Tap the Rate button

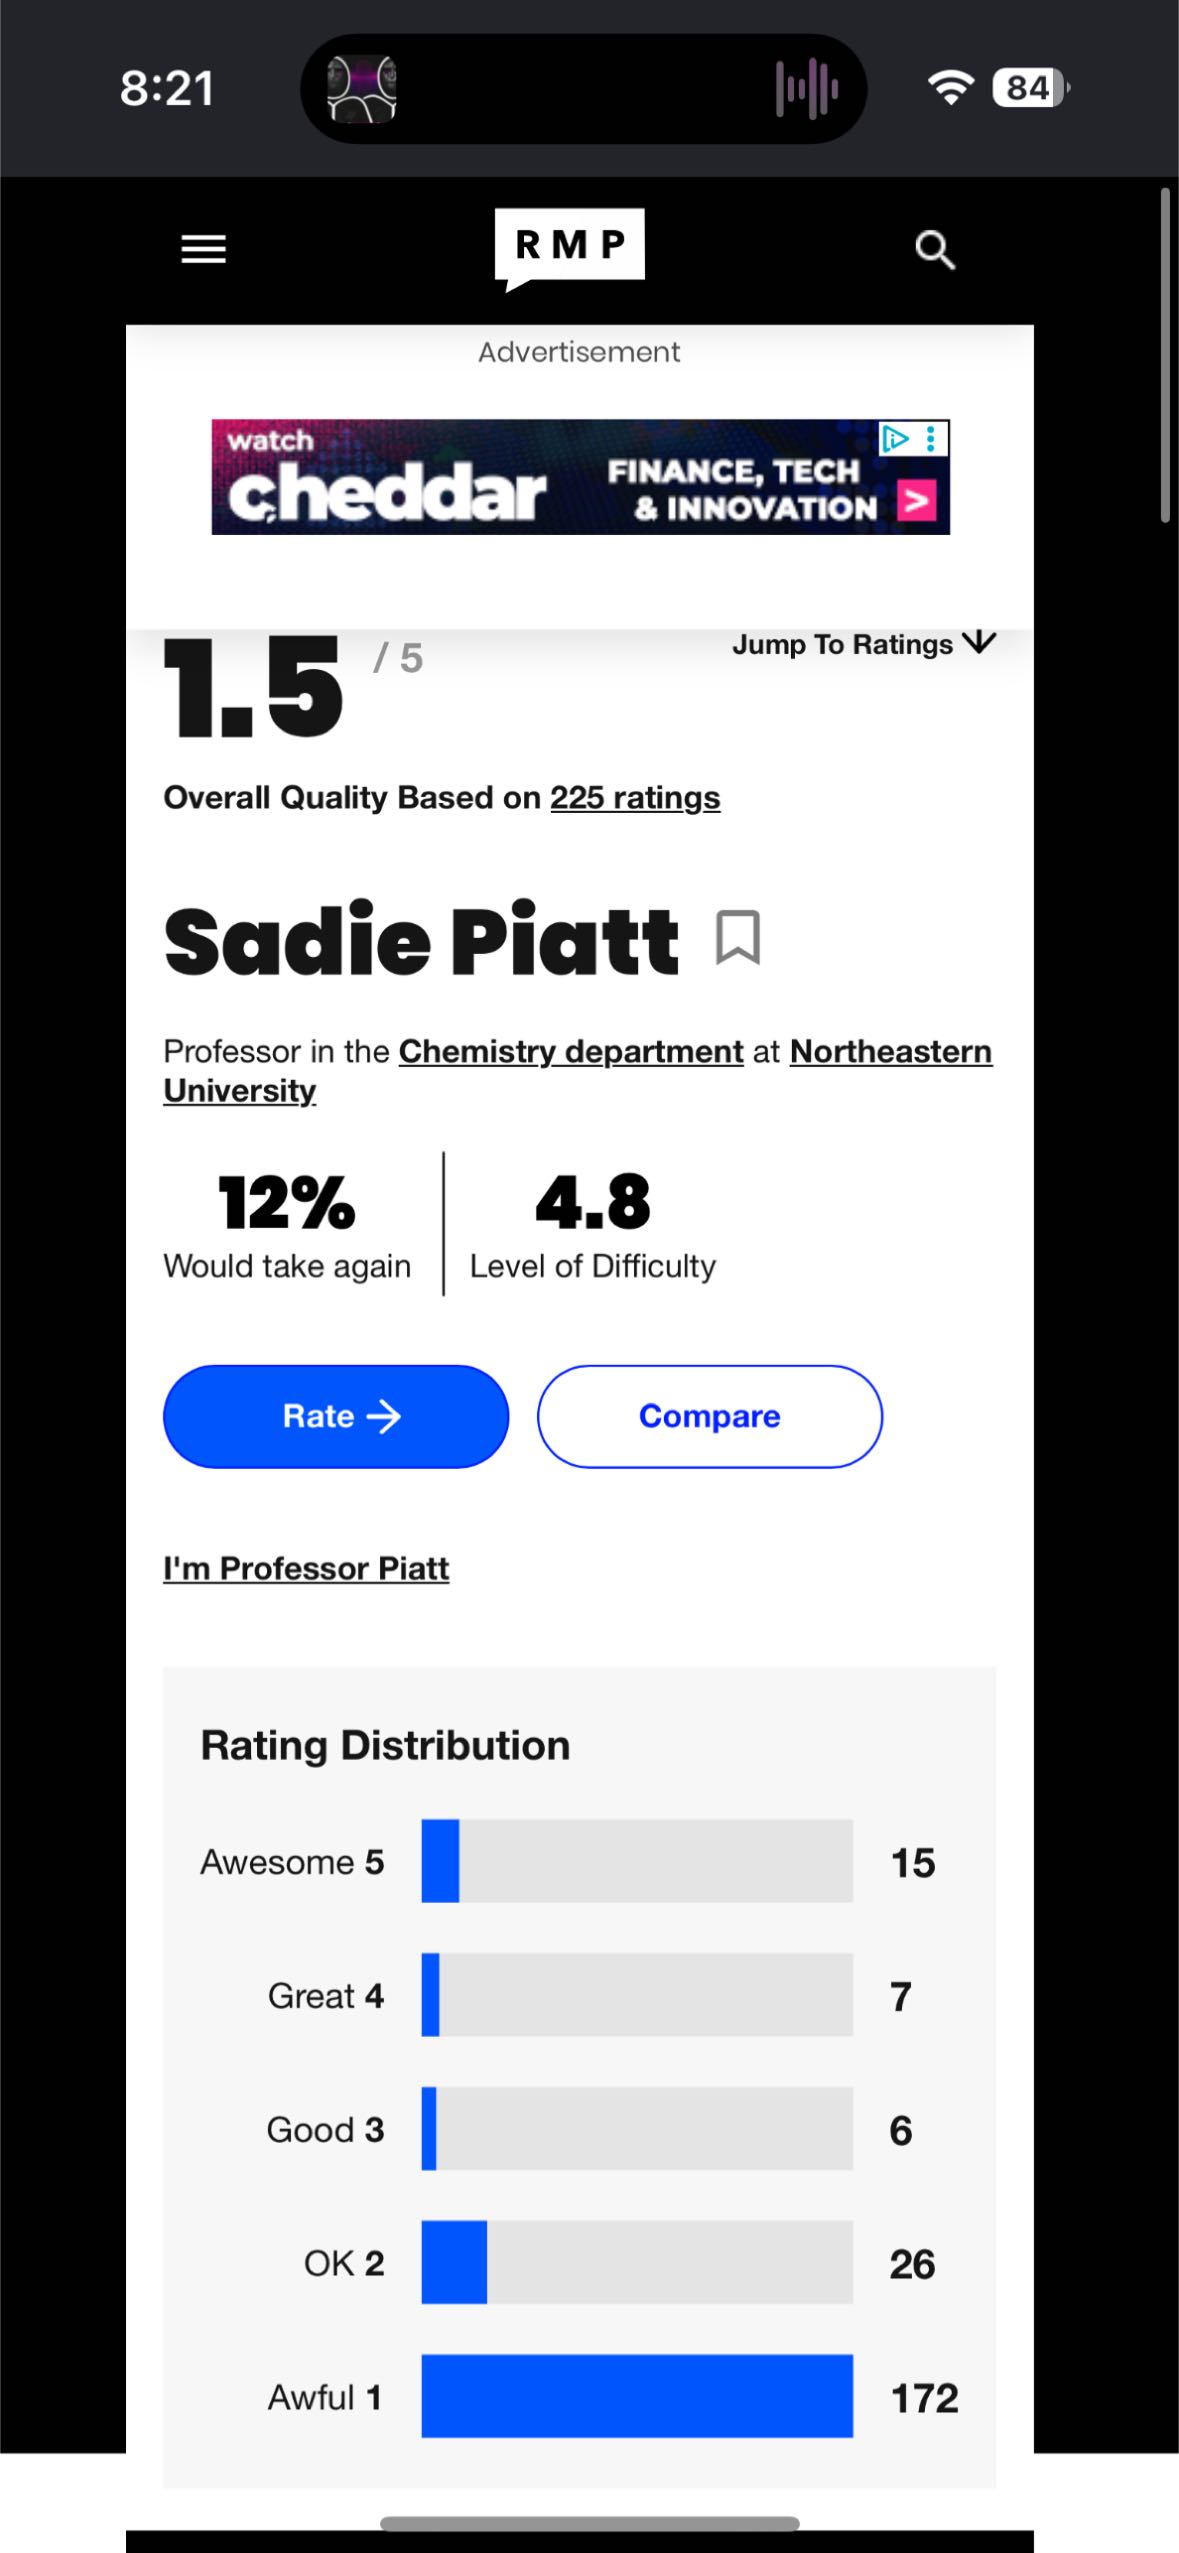pos(336,1416)
